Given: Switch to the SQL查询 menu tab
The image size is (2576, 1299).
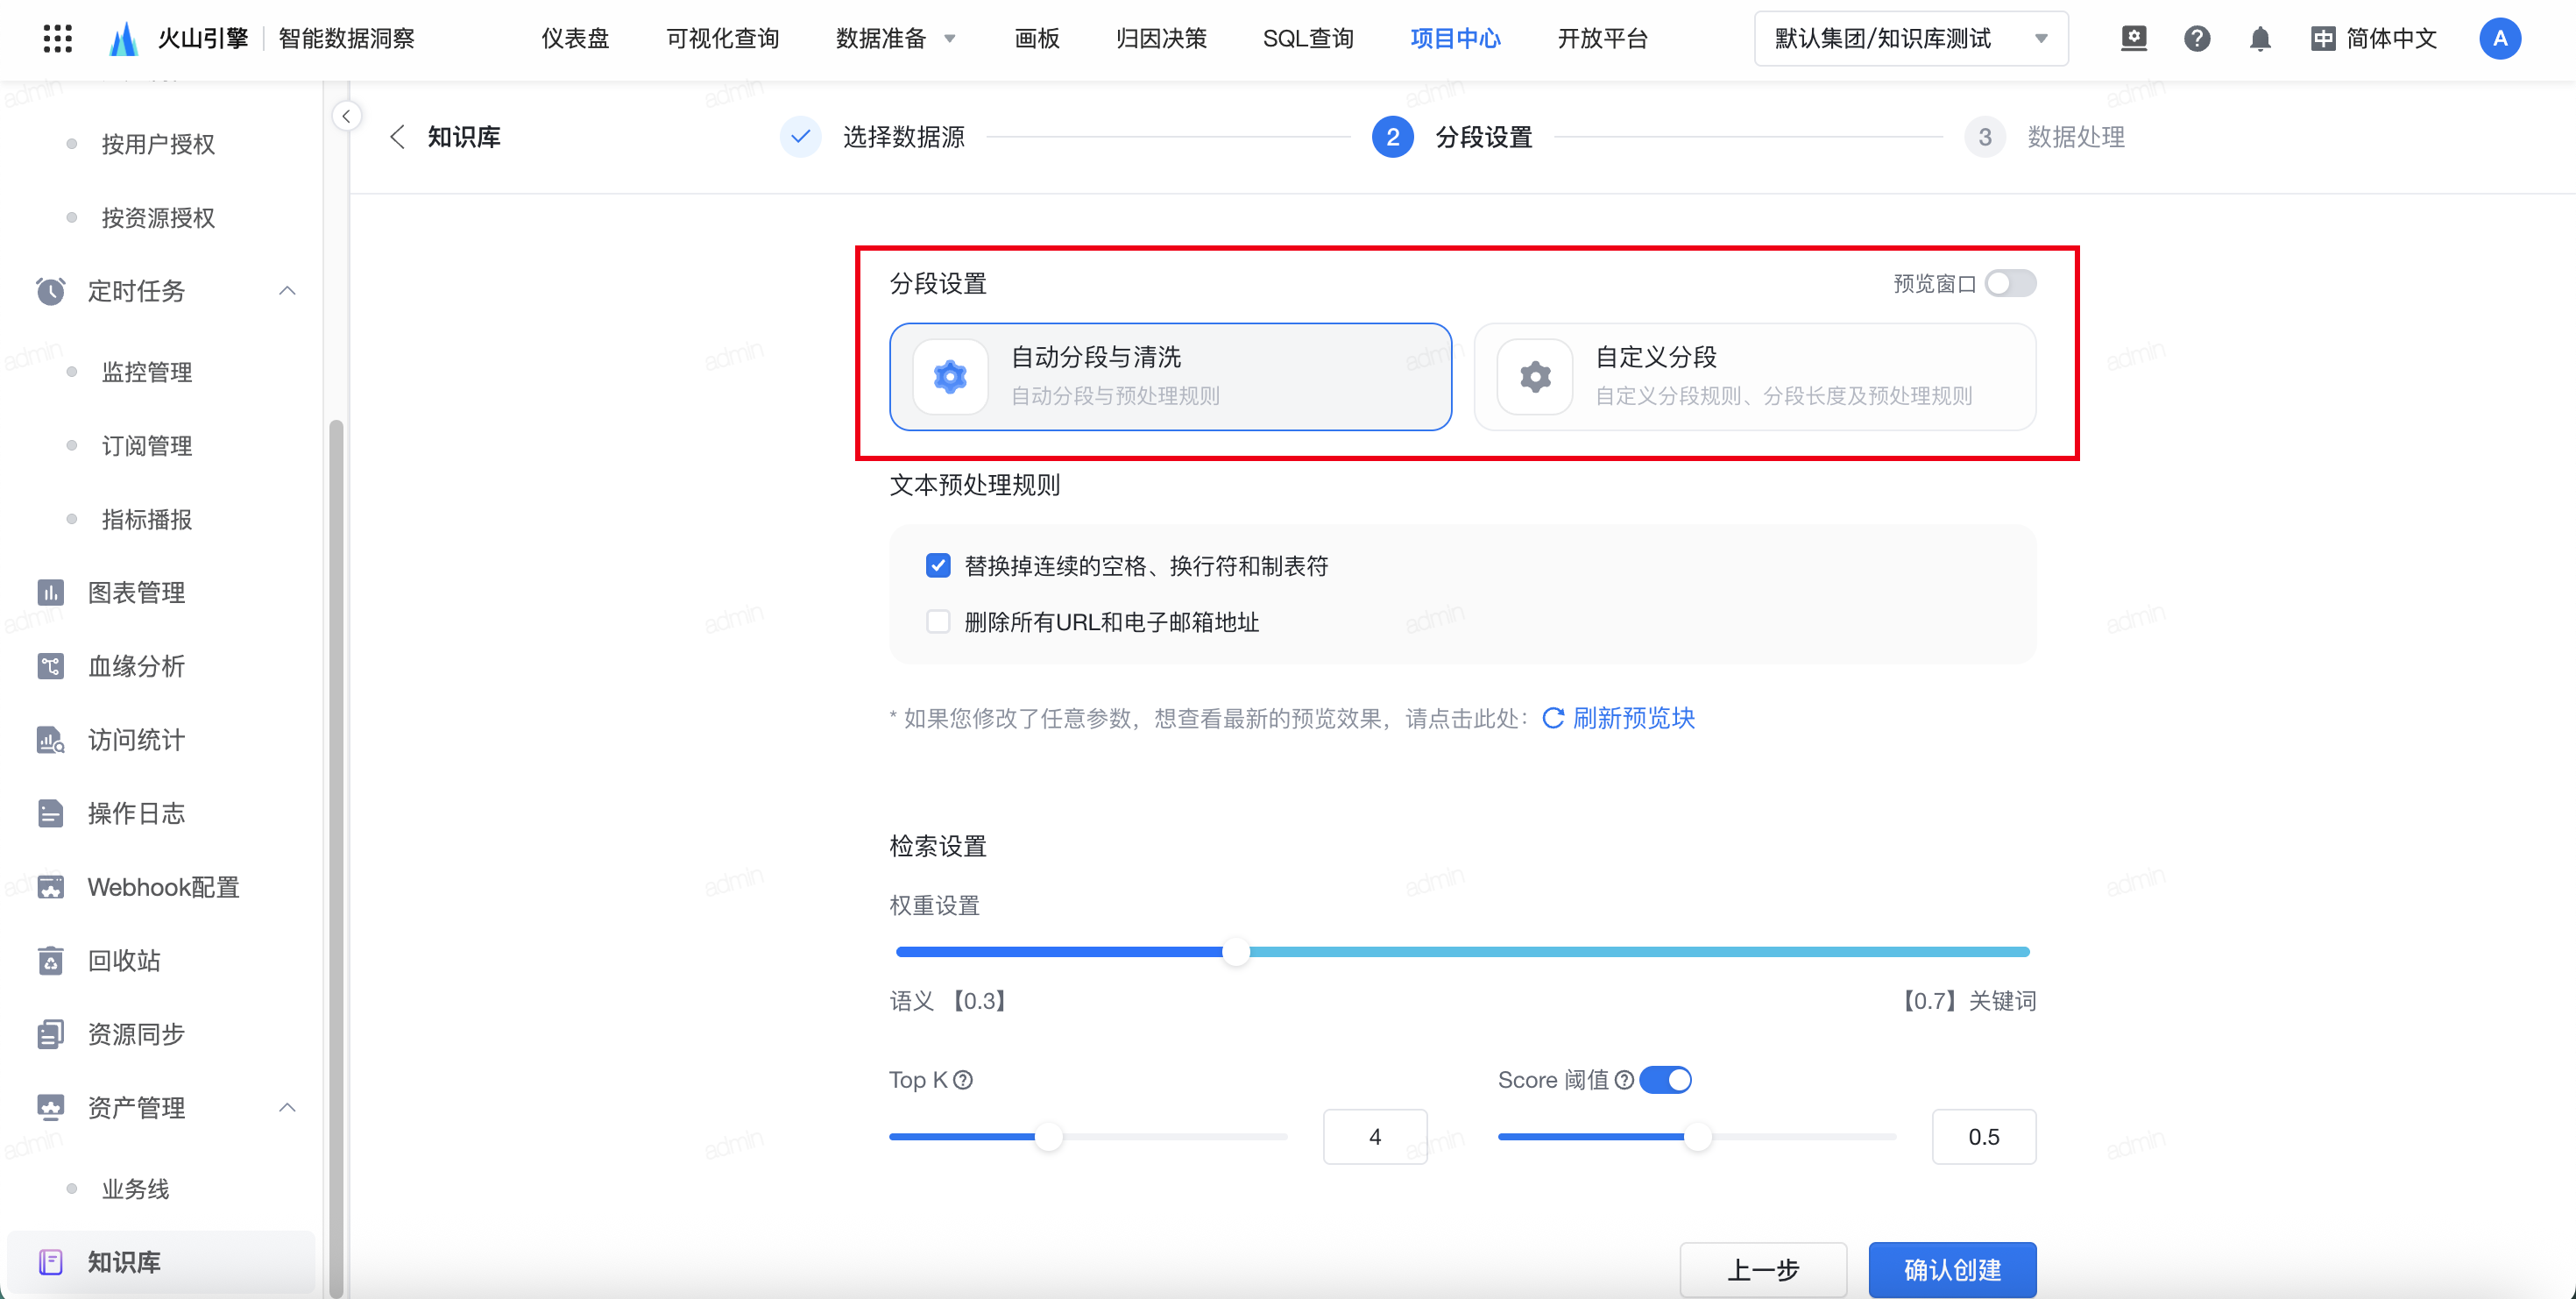Looking at the screenshot, I should pyautogui.click(x=1307, y=39).
